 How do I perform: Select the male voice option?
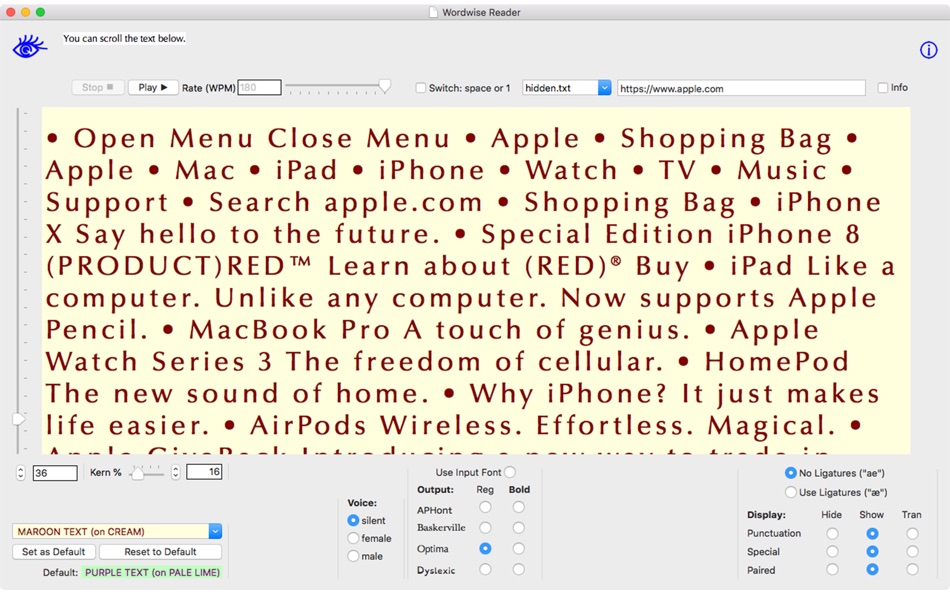pyautogui.click(x=353, y=556)
